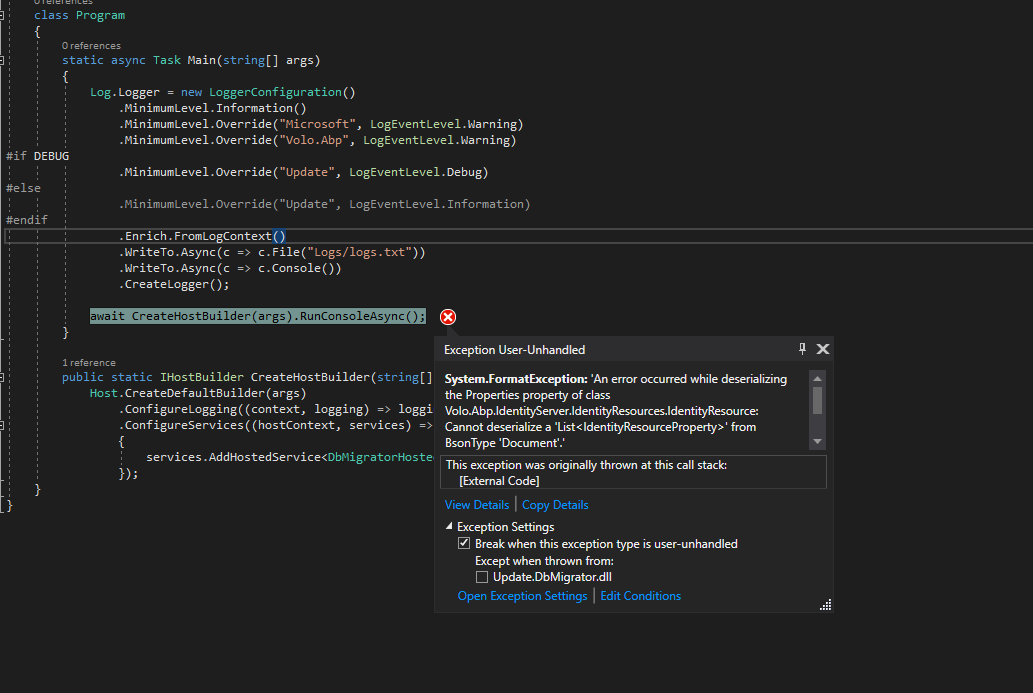Pin the Exception User-Unhandled popup
1033x693 pixels.
(802, 349)
